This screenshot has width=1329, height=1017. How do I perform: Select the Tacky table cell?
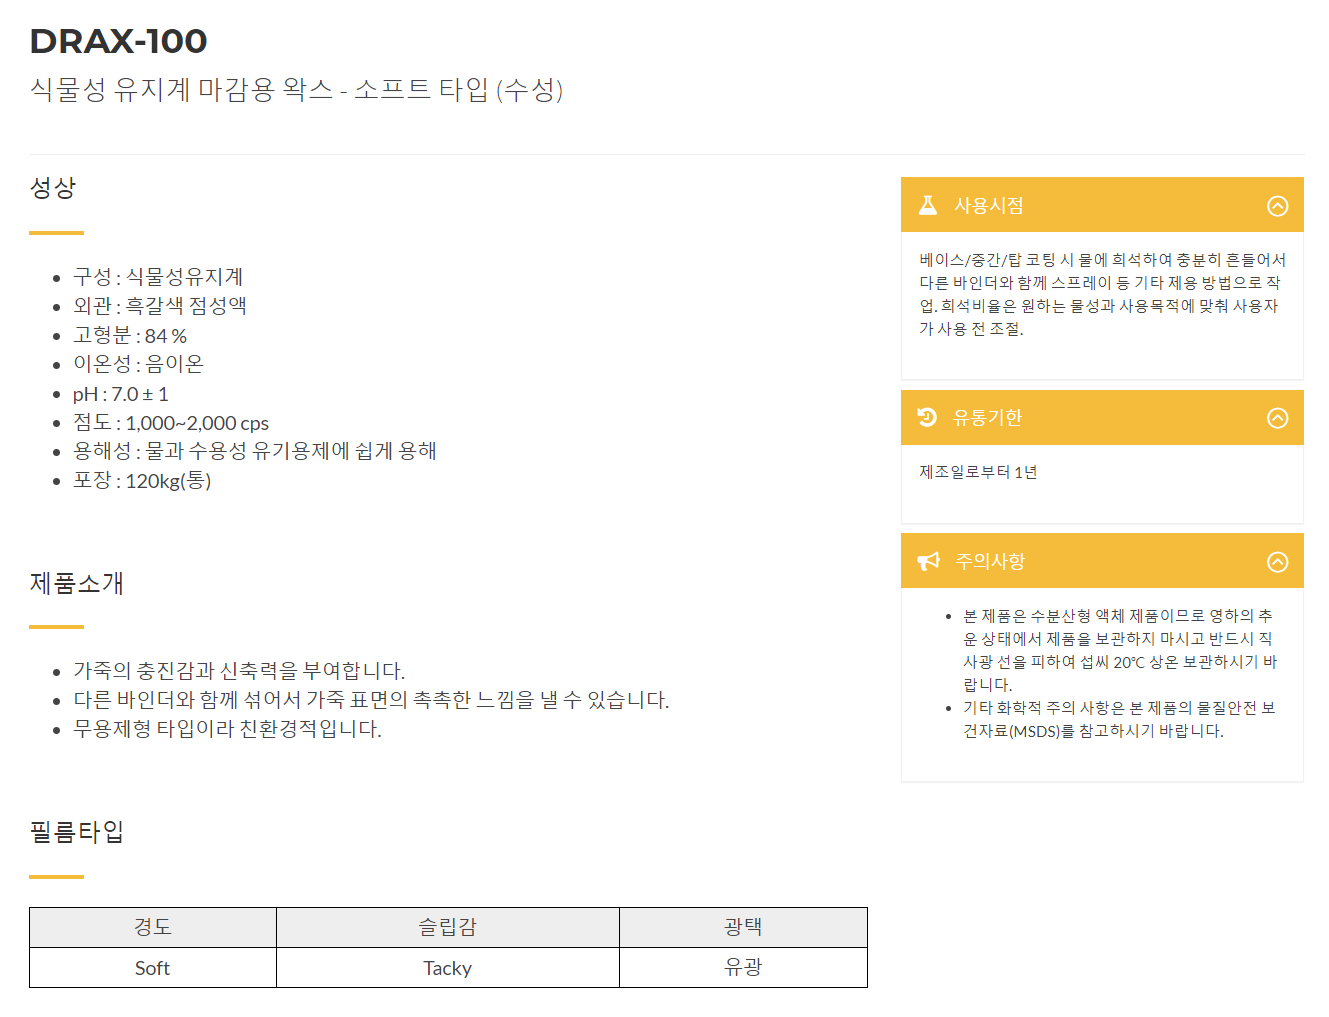448,967
